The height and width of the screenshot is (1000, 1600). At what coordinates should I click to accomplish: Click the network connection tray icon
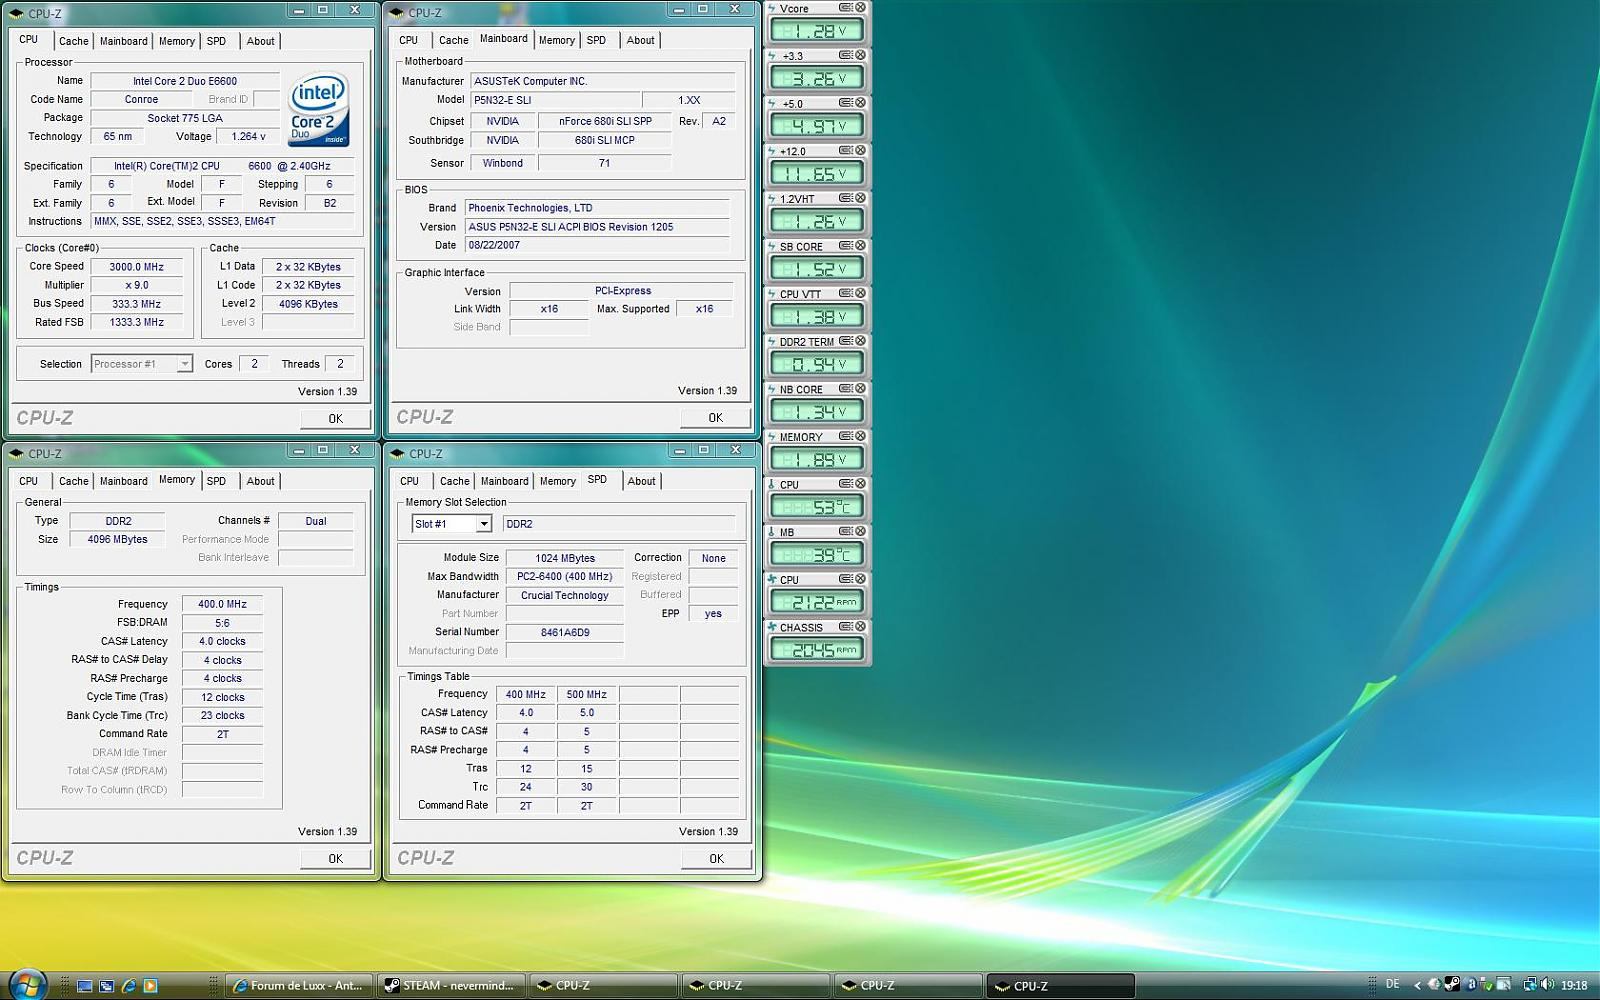tap(1530, 985)
